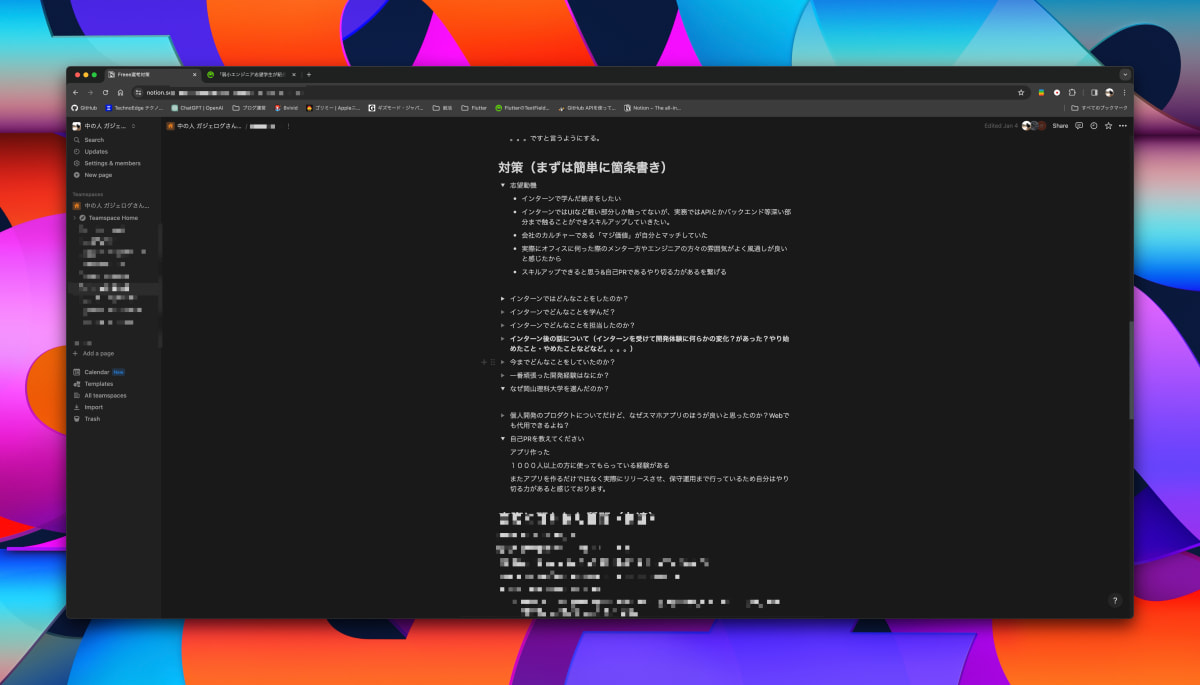Click the add block plus handle
The image size is (1200, 685).
[x=484, y=361]
